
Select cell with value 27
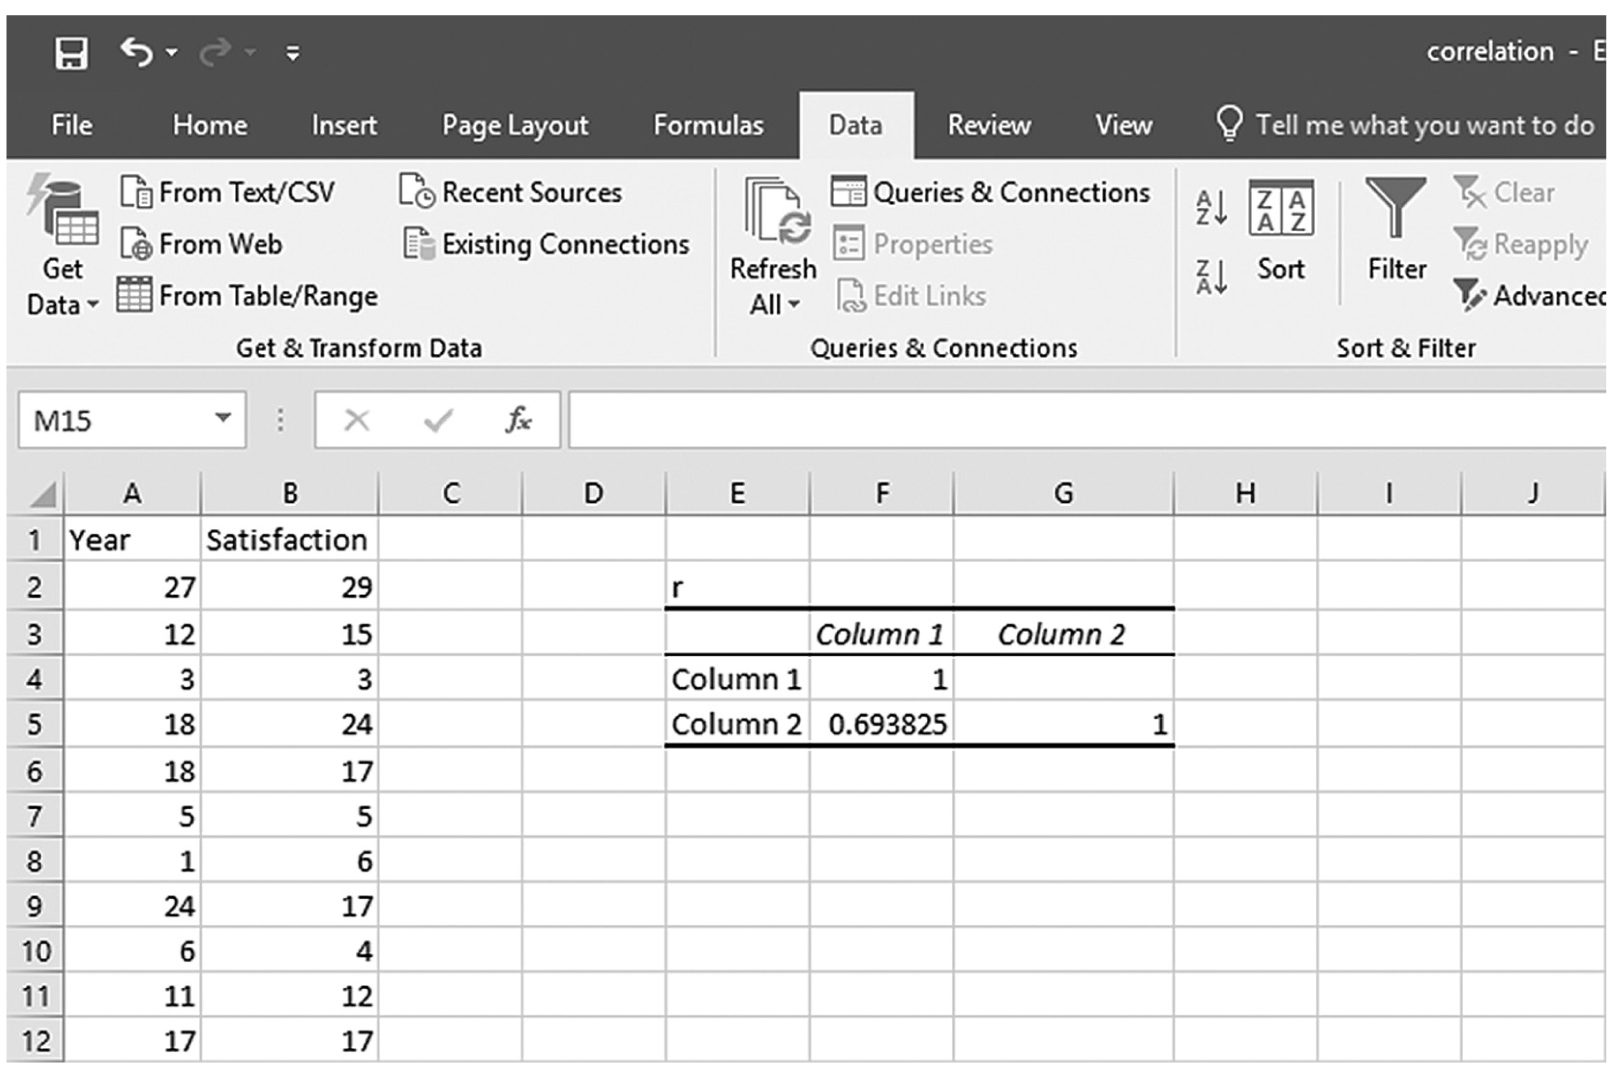[132, 587]
